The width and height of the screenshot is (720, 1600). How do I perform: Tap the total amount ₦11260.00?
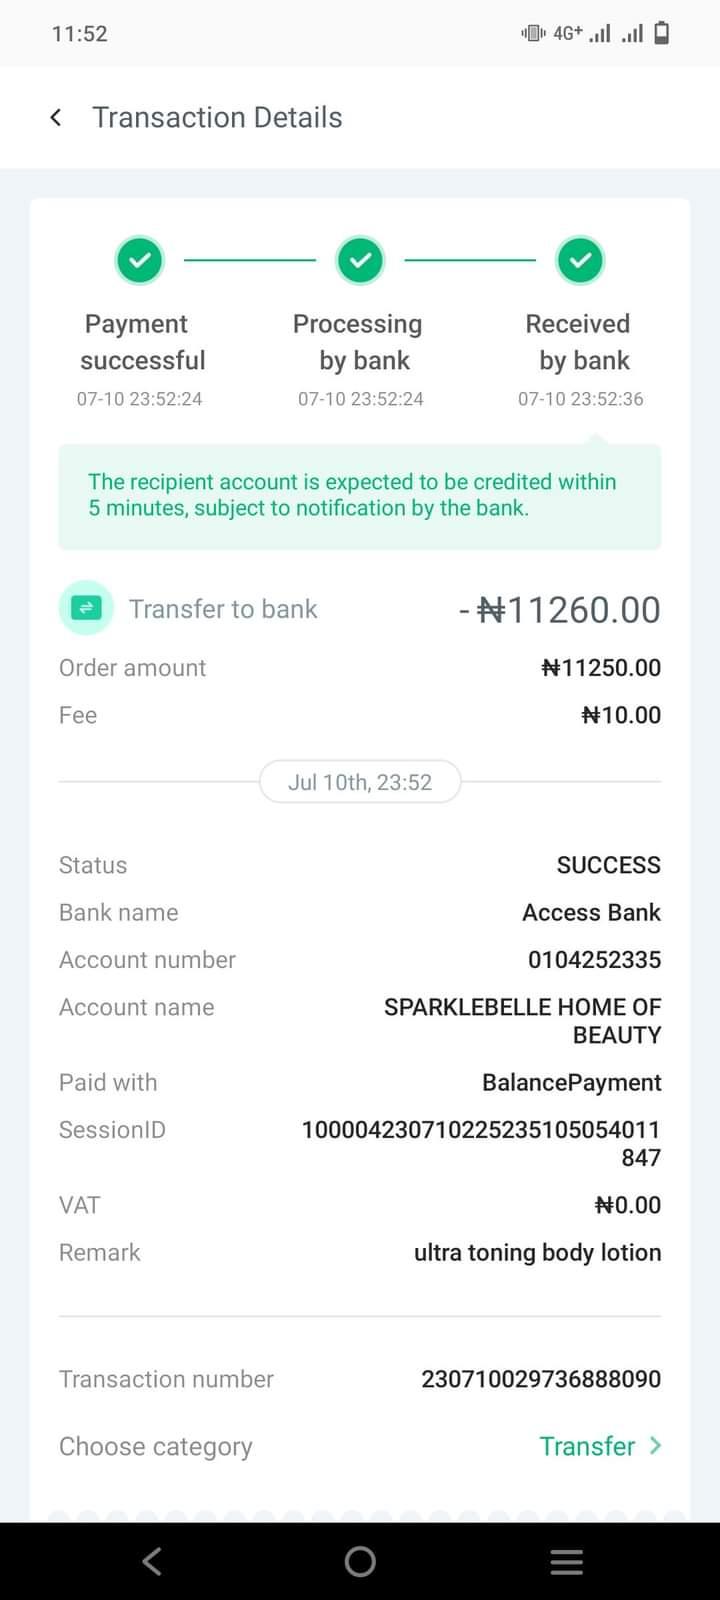click(x=568, y=610)
